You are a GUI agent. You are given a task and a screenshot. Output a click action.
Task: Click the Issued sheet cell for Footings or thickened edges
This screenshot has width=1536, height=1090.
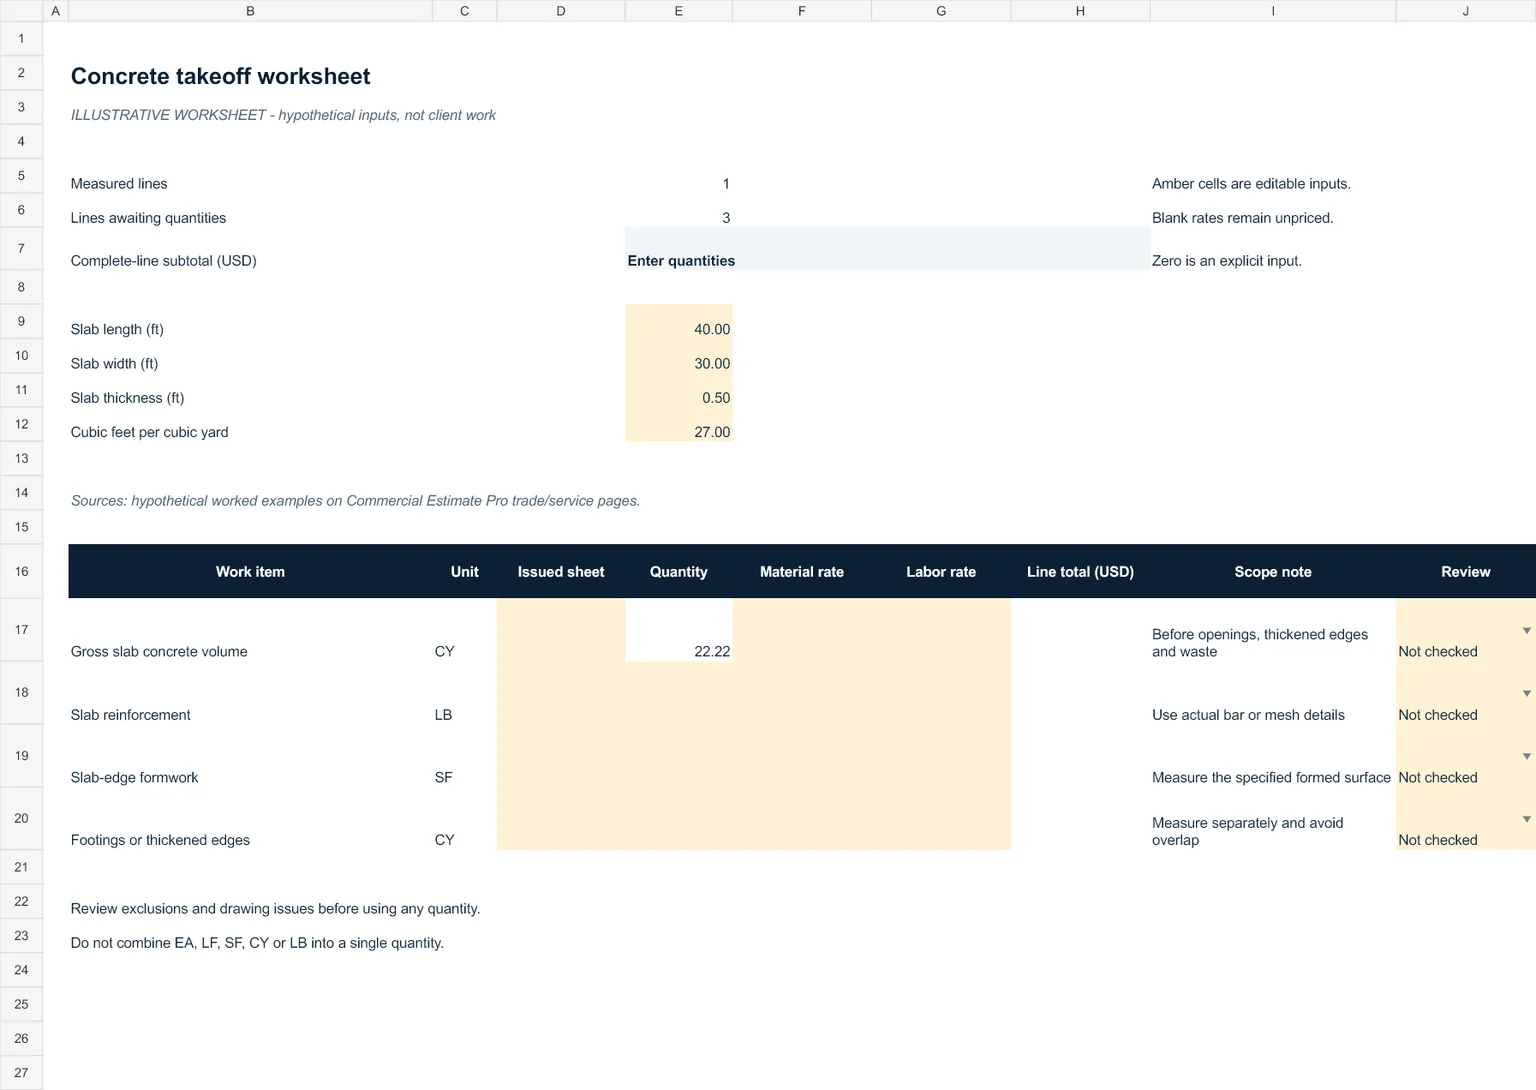coord(561,819)
